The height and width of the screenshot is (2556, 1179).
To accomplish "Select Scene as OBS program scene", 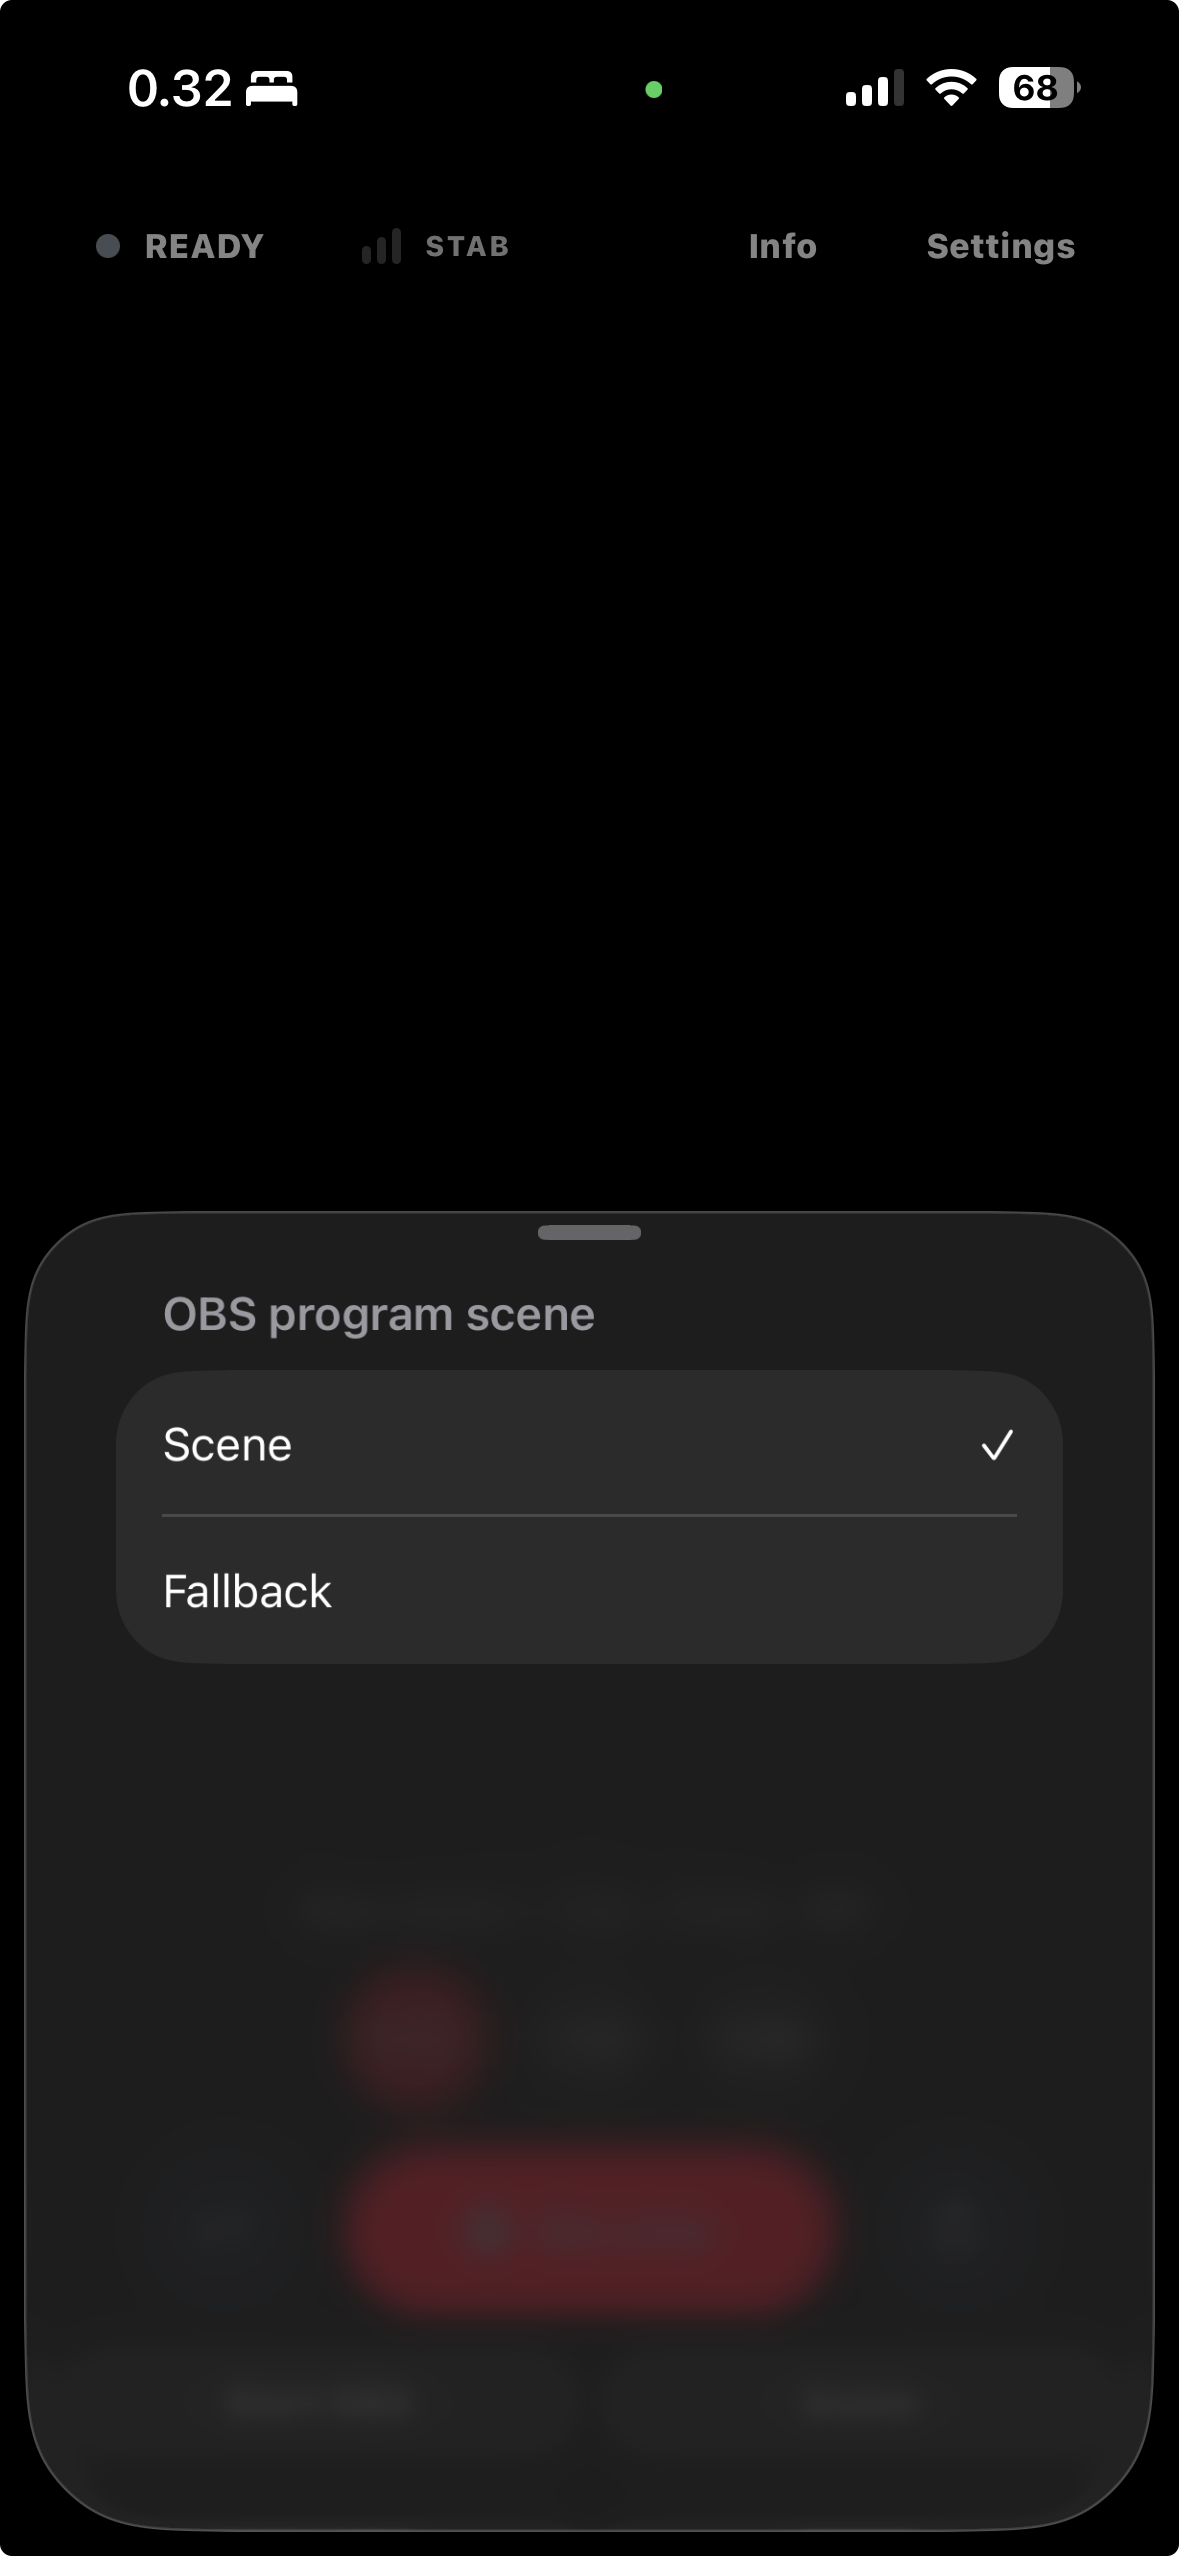I will tap(589, 1444).
